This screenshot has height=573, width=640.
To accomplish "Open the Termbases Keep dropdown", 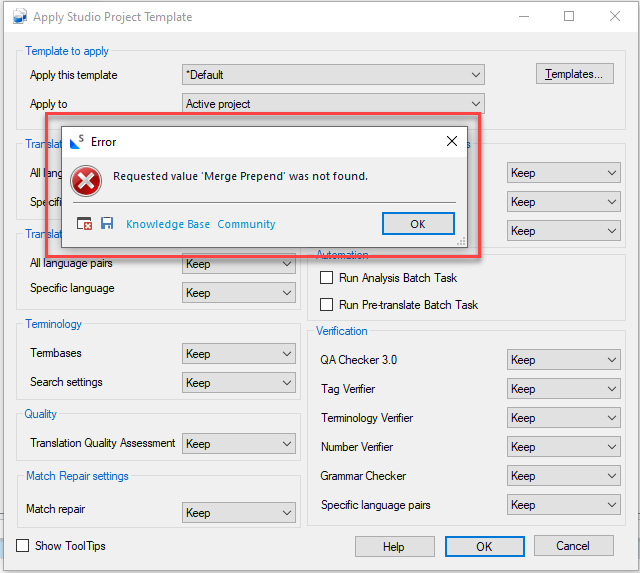I will point(239,353).
